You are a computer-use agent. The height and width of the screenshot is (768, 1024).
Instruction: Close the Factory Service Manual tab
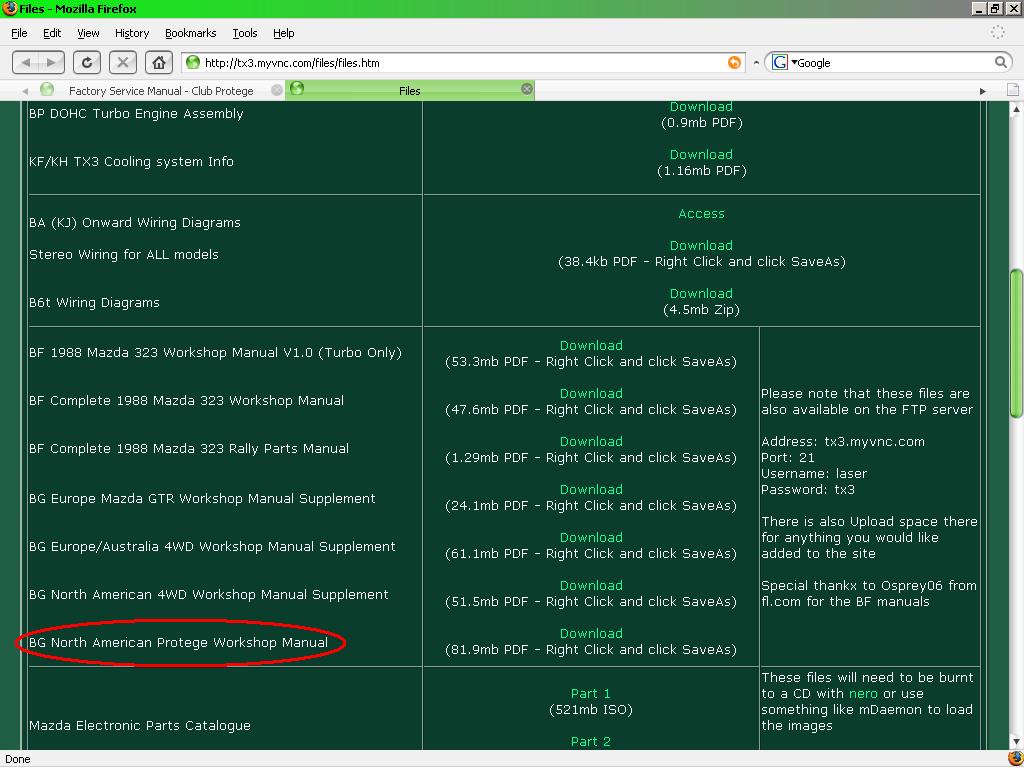[276, 90]
